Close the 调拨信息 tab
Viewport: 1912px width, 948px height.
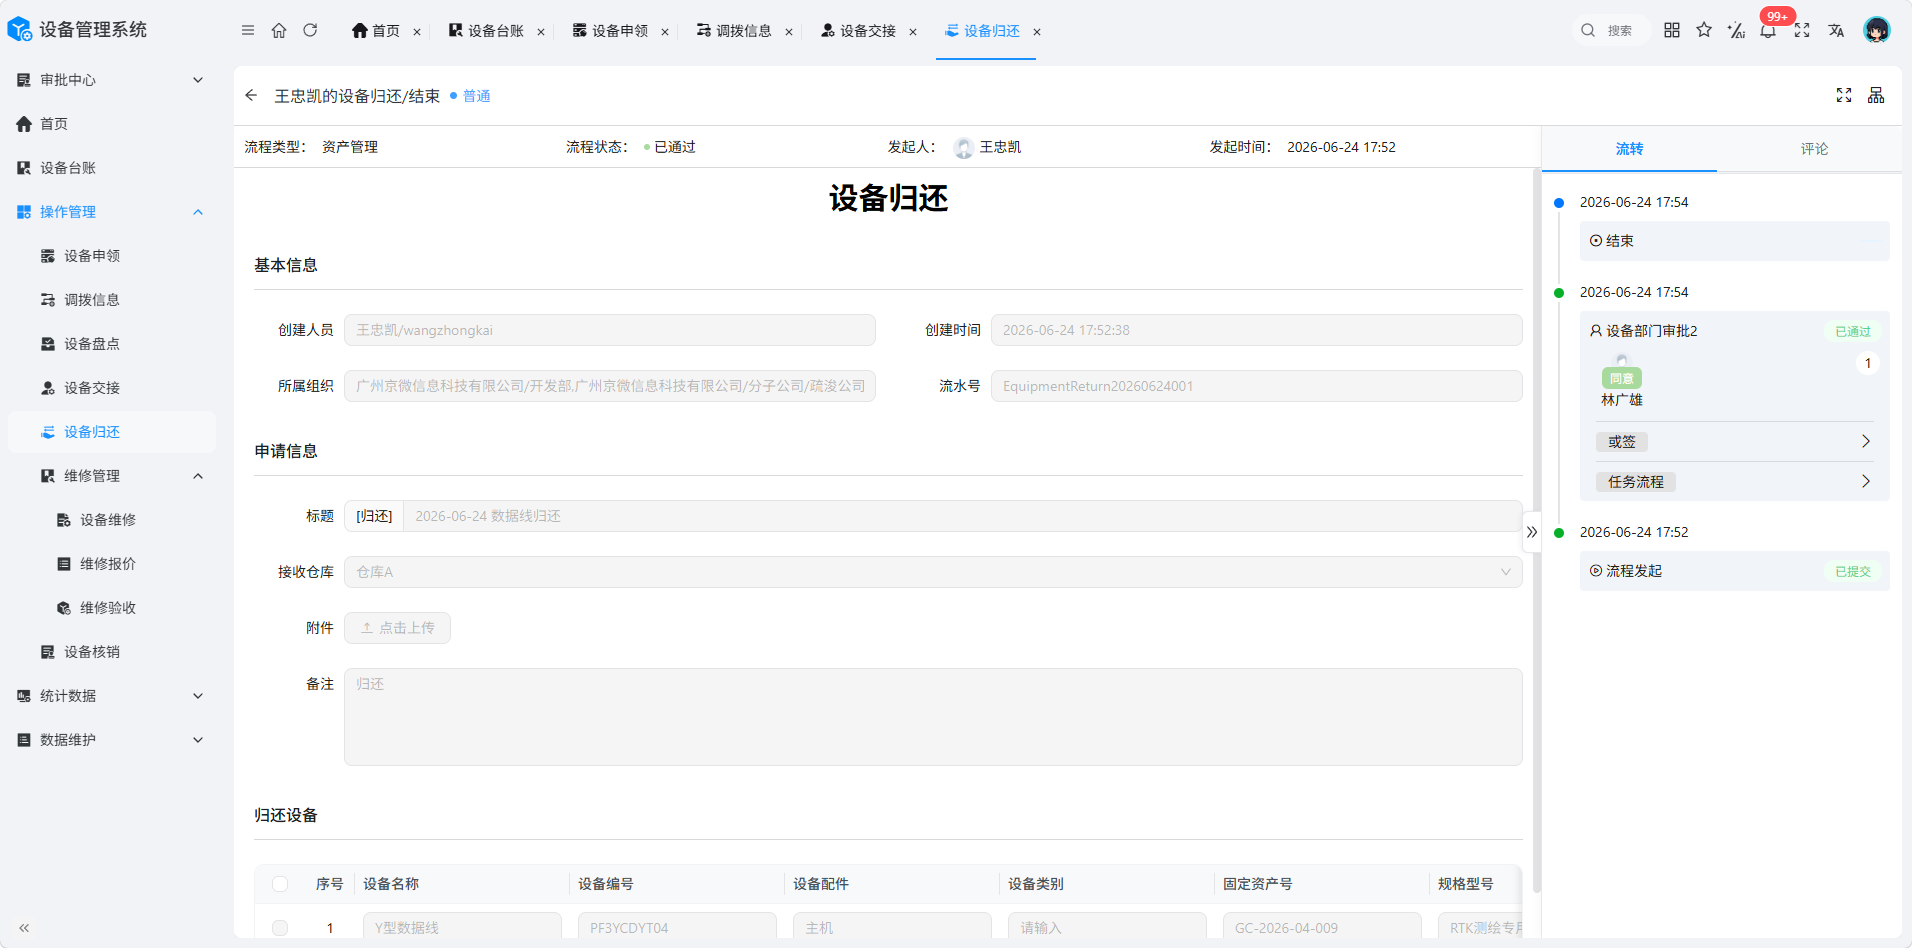click(789, 32)
